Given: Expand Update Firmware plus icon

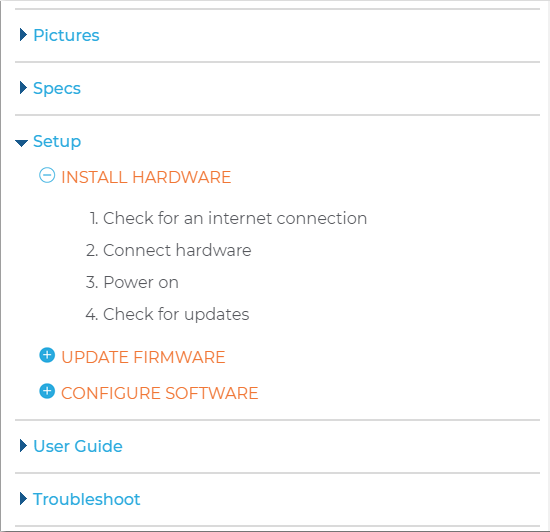Looking at the screenshot, I should [x=47, y=355].
